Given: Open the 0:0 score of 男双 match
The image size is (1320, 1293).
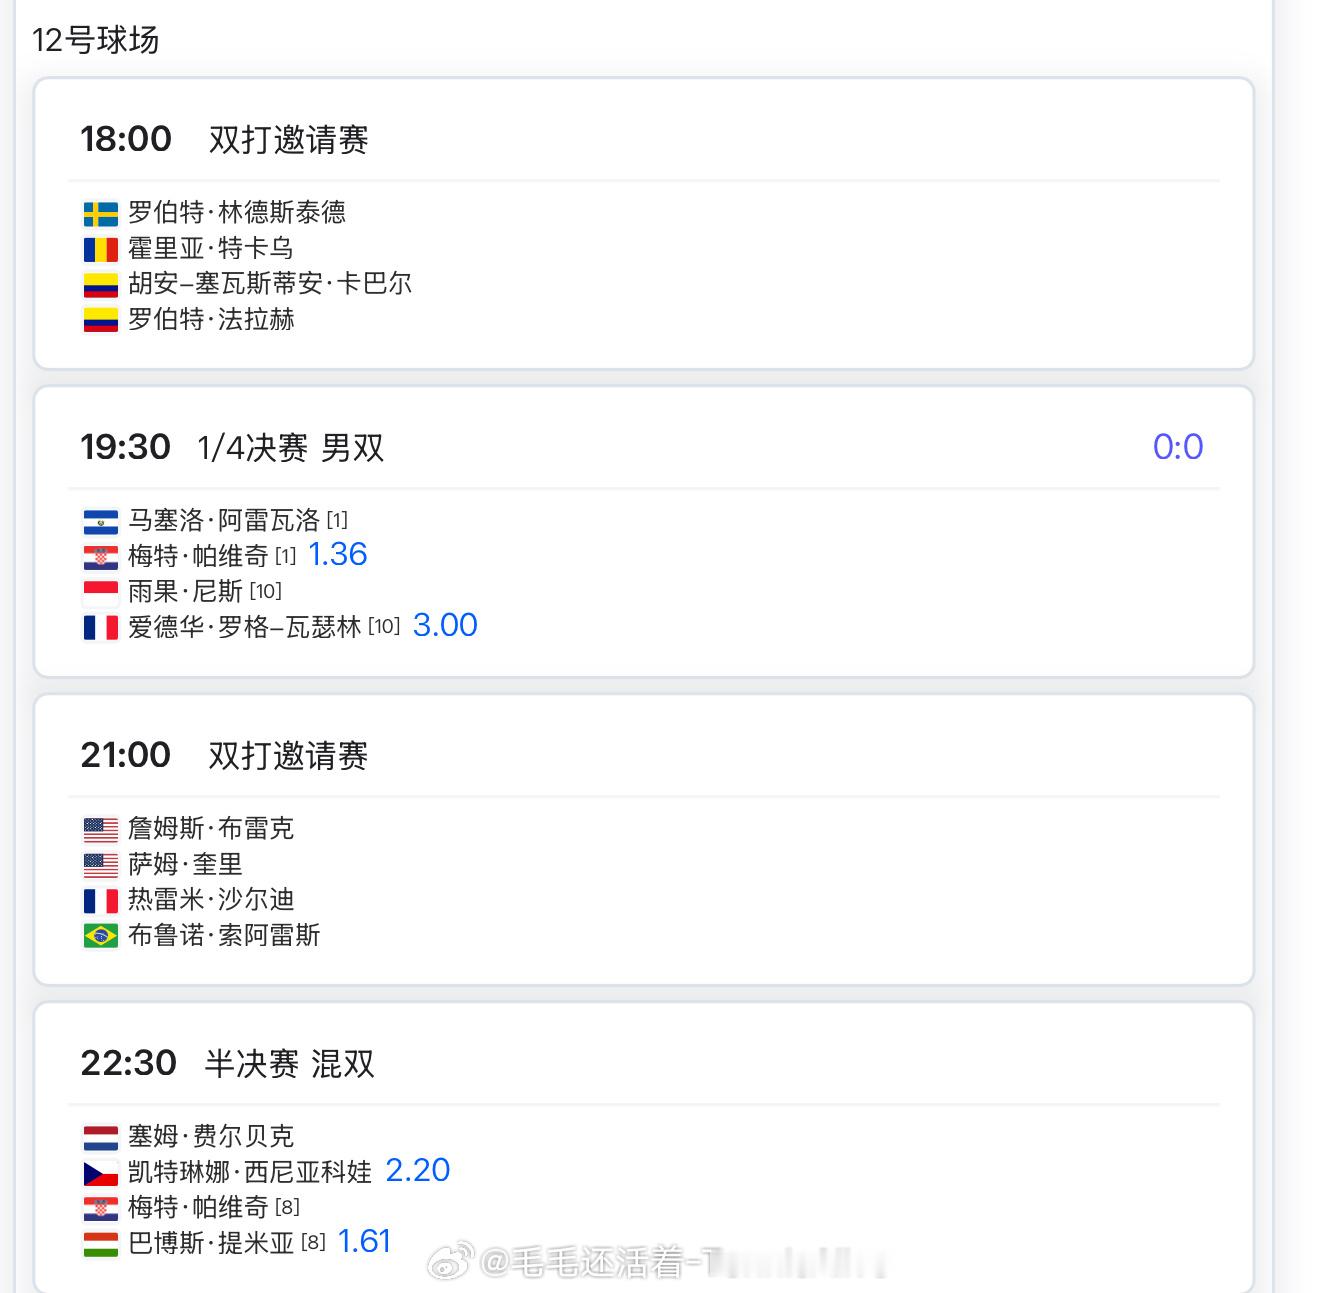Looking at the screenshot, I should tap(1177, 447).
